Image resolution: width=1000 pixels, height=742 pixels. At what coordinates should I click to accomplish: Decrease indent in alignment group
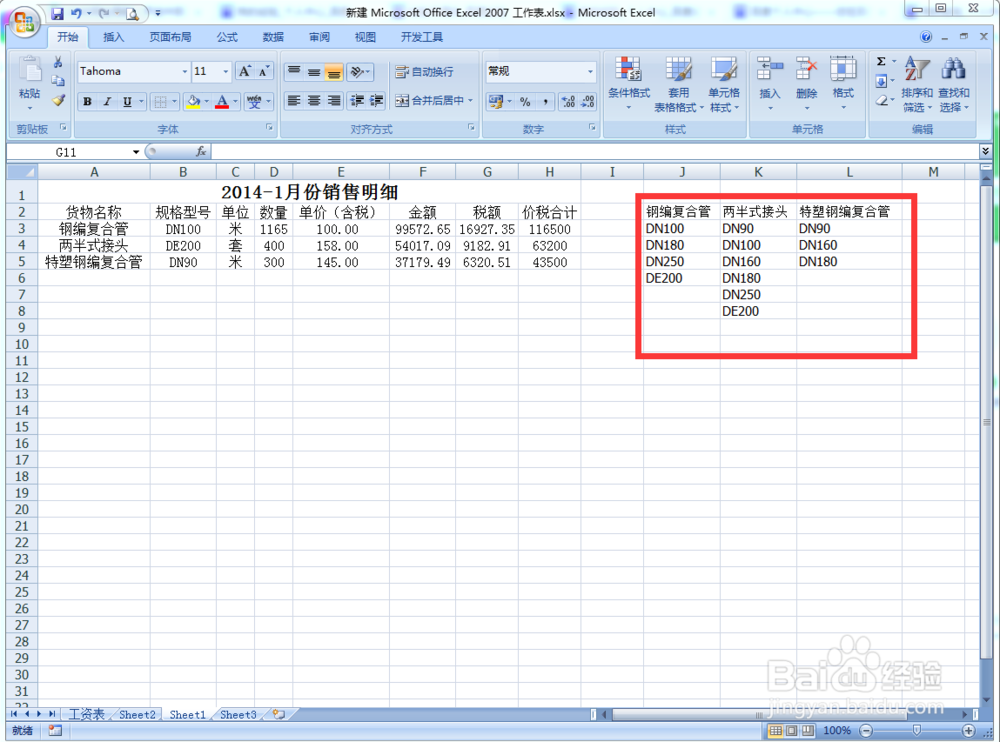click(x=357, y=100)
